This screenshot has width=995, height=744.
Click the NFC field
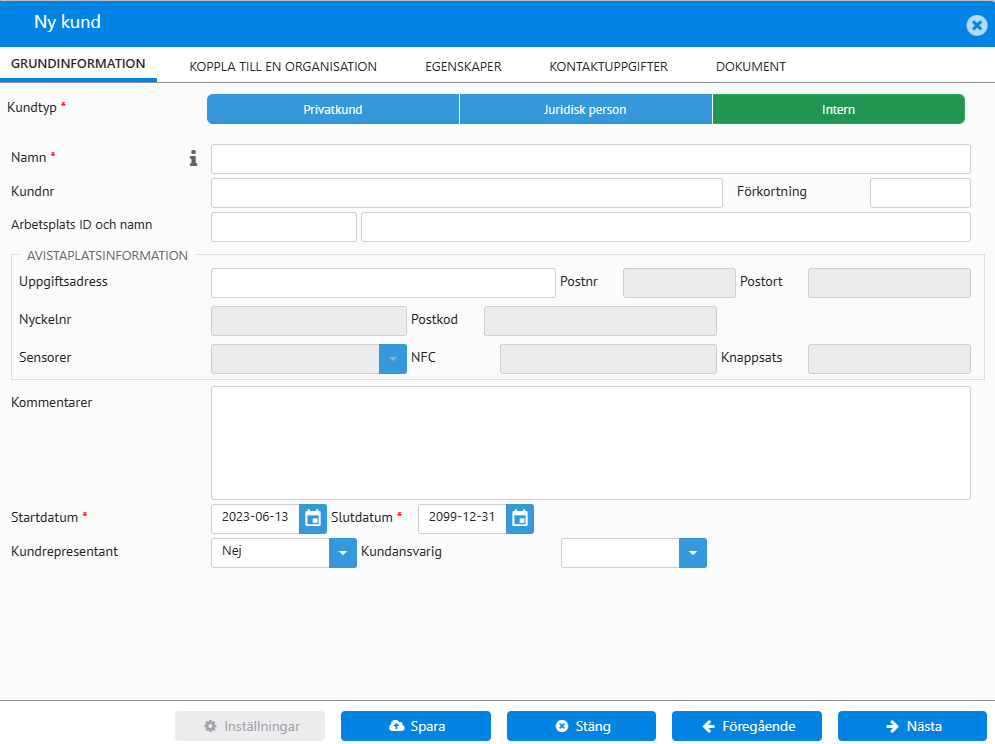coord(608,359)
